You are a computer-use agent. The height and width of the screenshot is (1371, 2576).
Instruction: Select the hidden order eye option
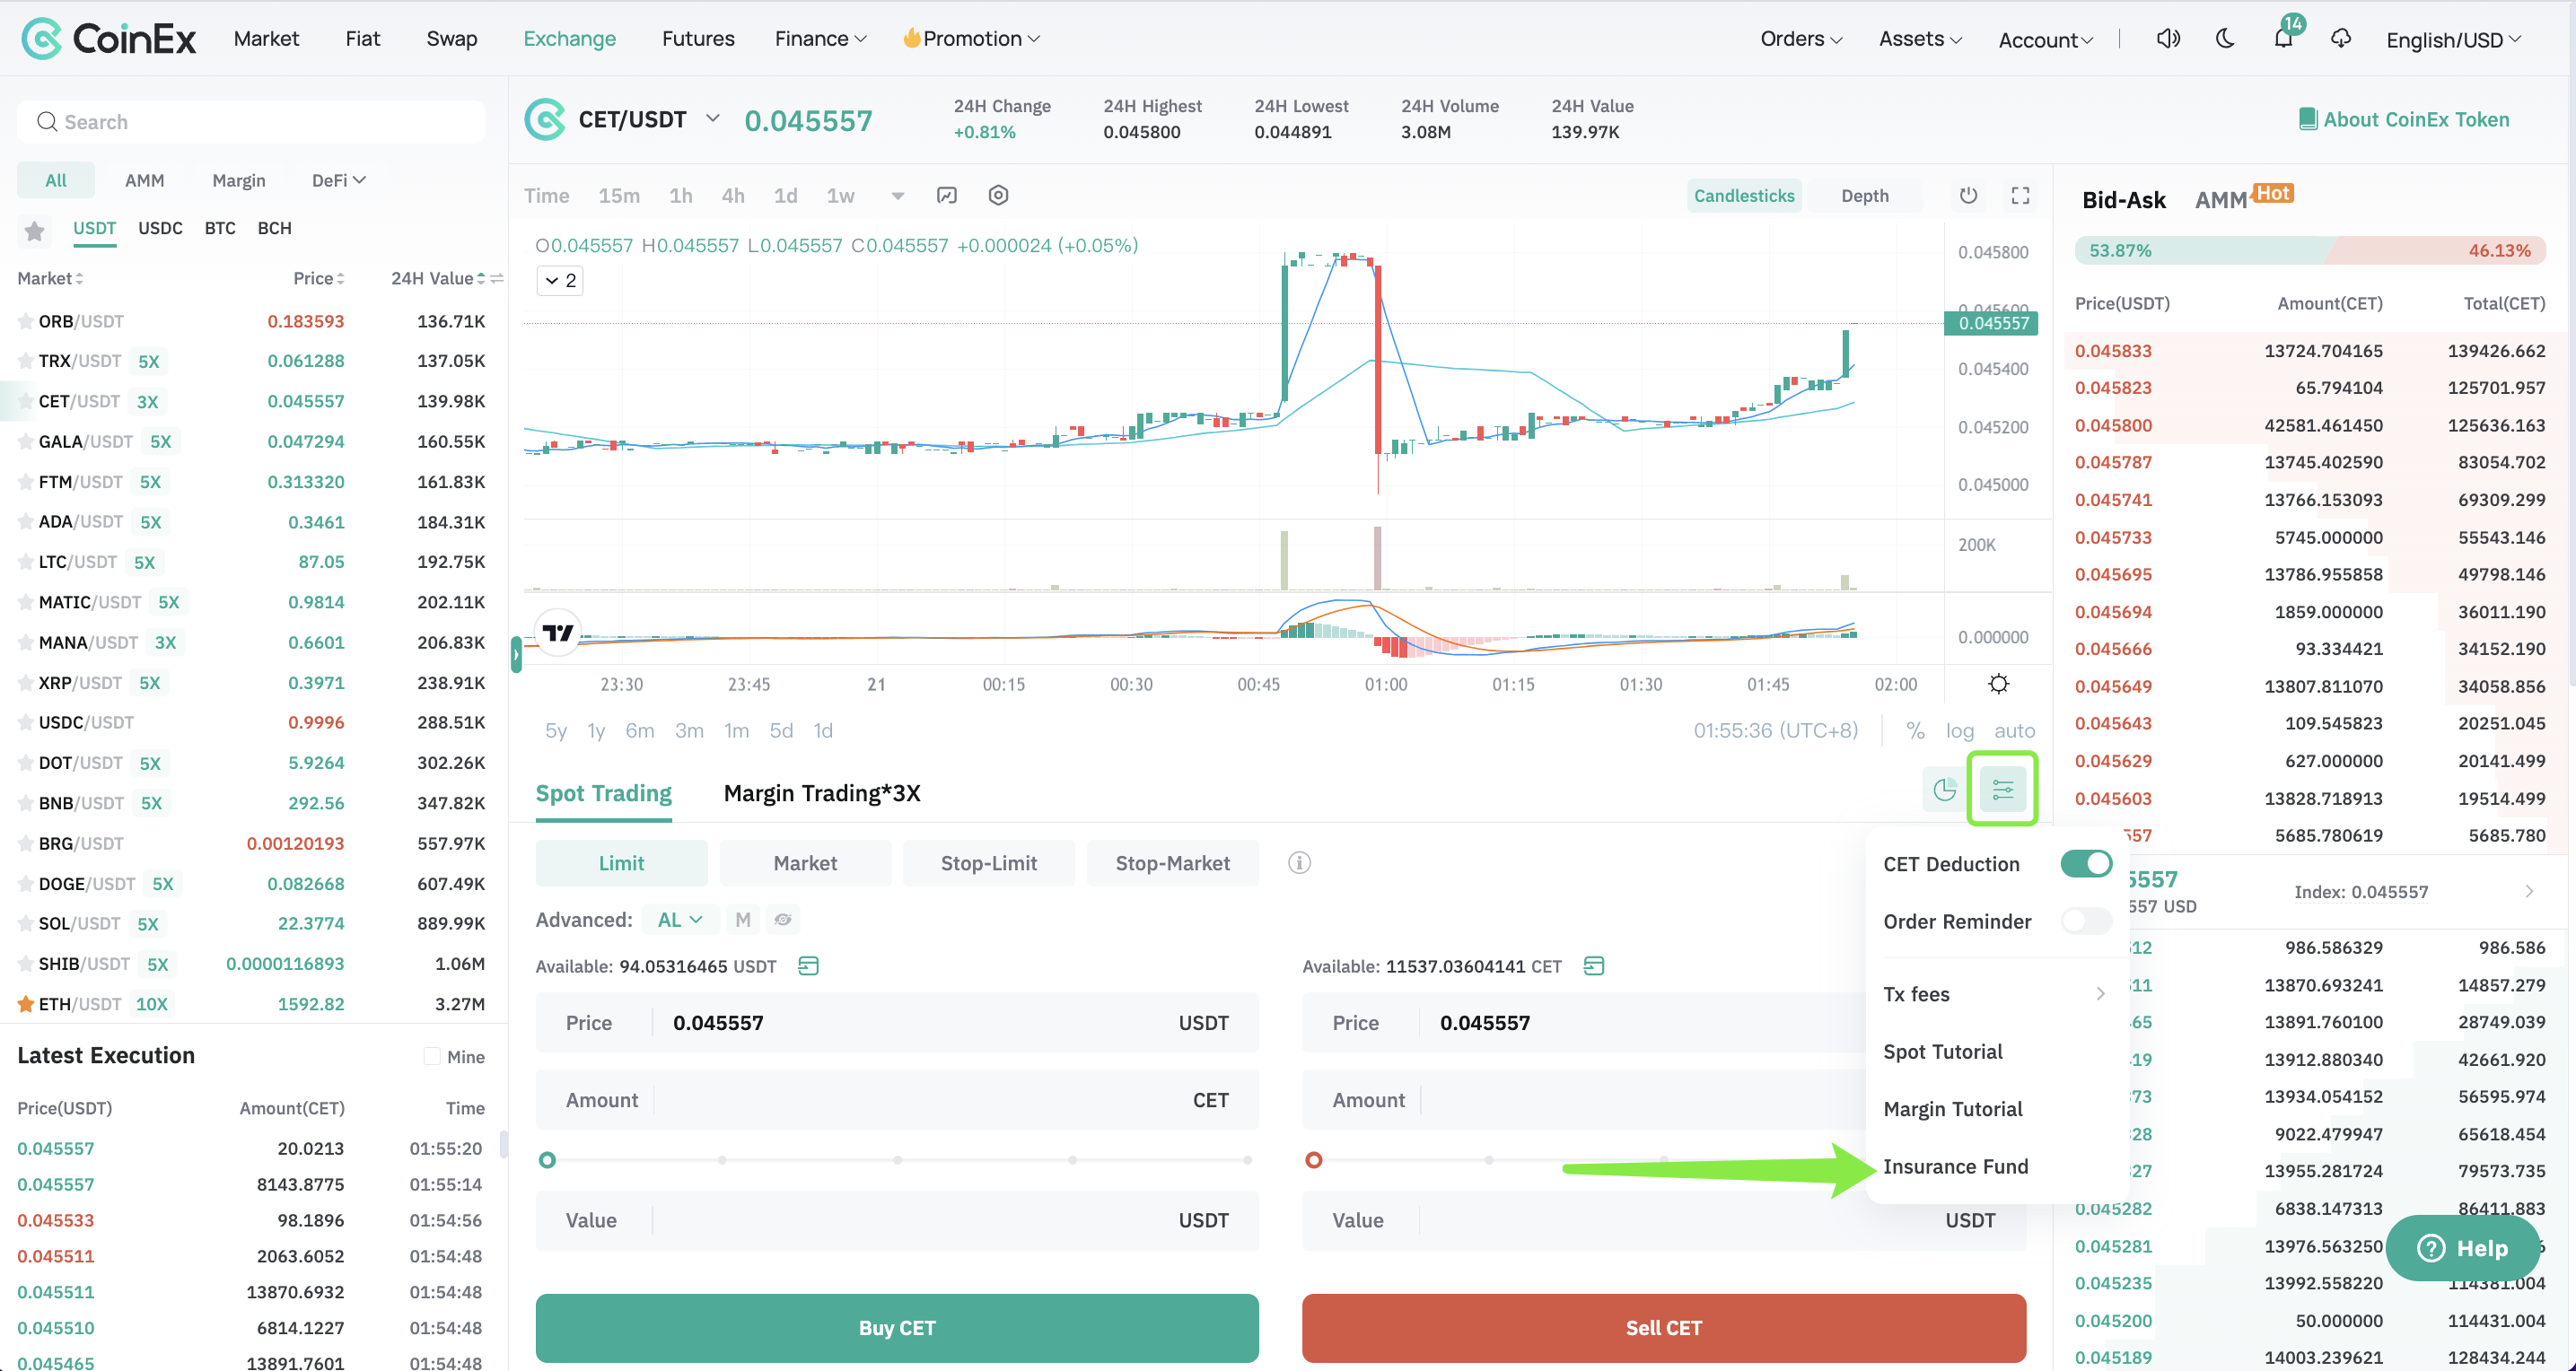click(x=783, y=920)
